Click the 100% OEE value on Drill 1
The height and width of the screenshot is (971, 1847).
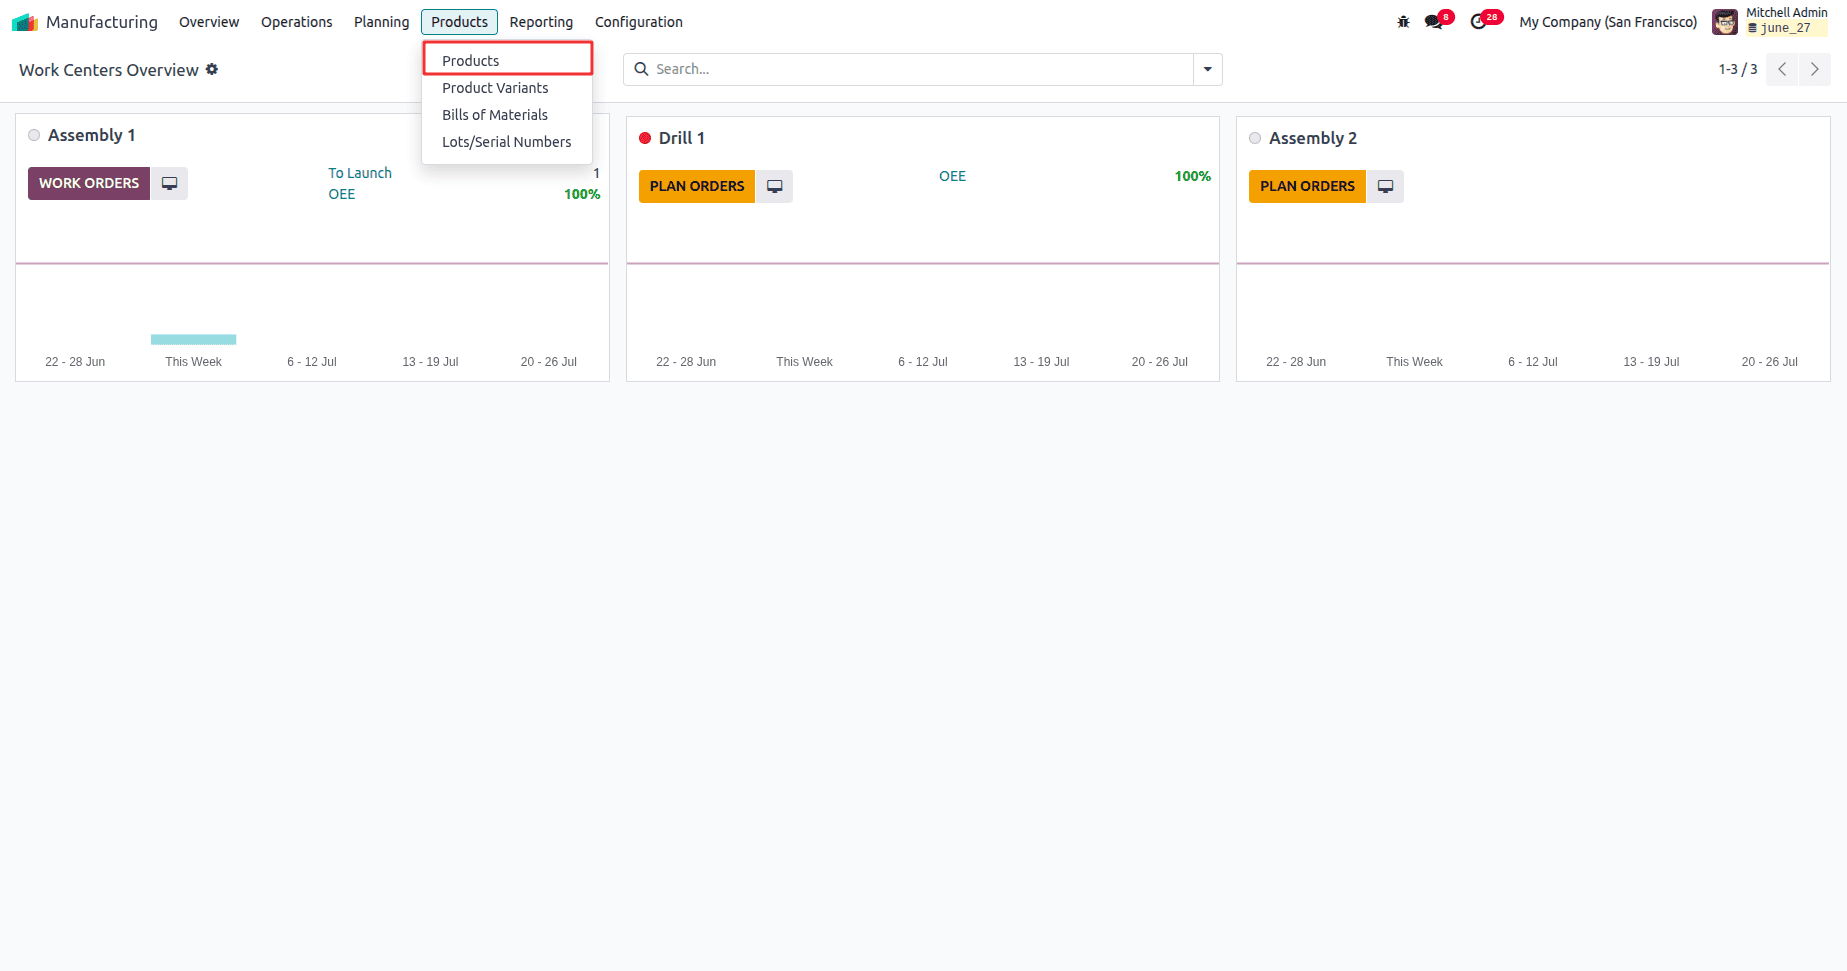click(x=1192, y=176)
